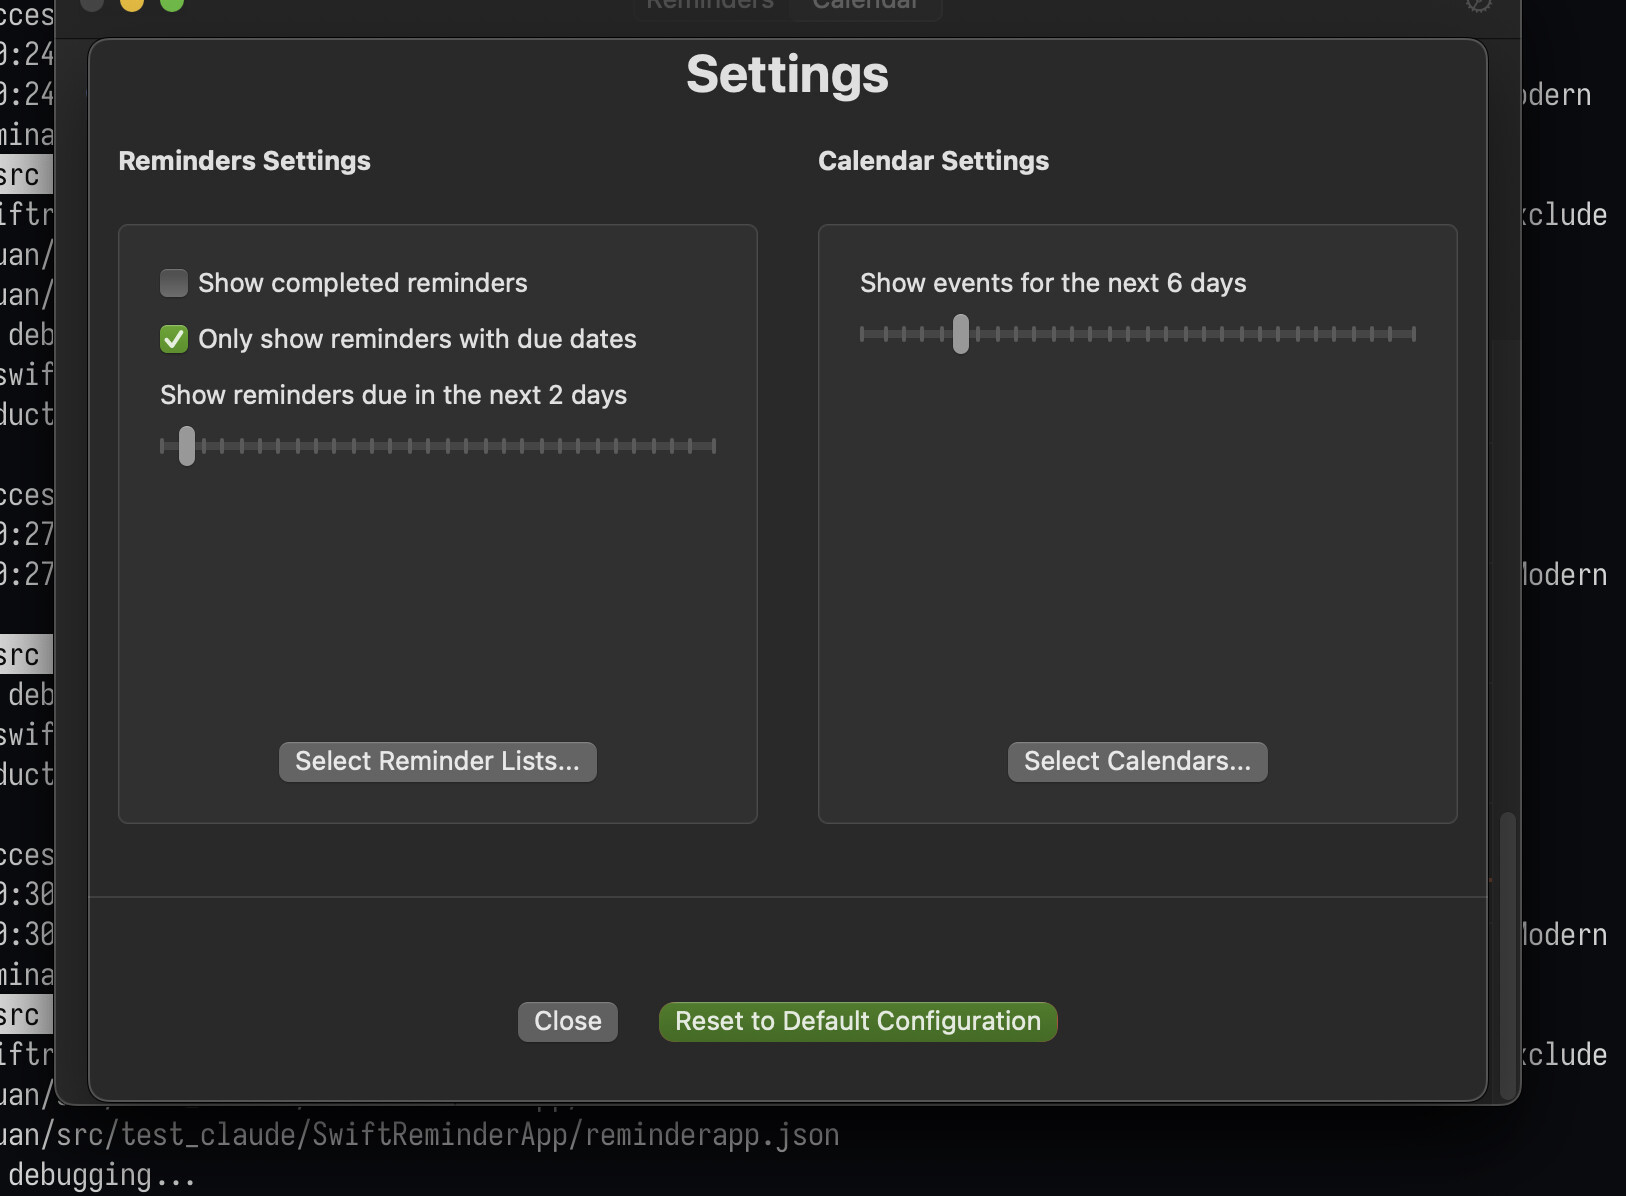Click the calendar events days slider handle
1626x1196 pixels.
pos(961,334)
